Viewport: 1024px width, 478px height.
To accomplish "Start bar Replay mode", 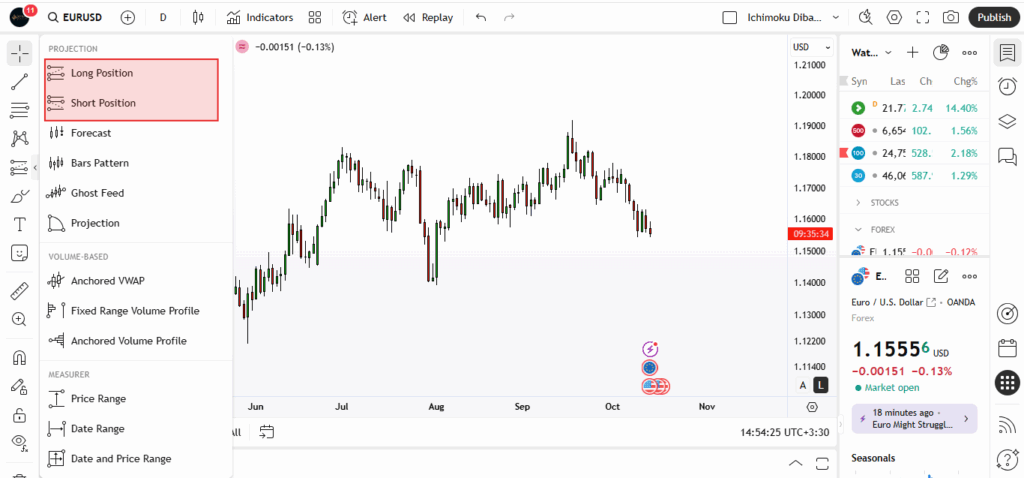I will (x=427, y=17).
